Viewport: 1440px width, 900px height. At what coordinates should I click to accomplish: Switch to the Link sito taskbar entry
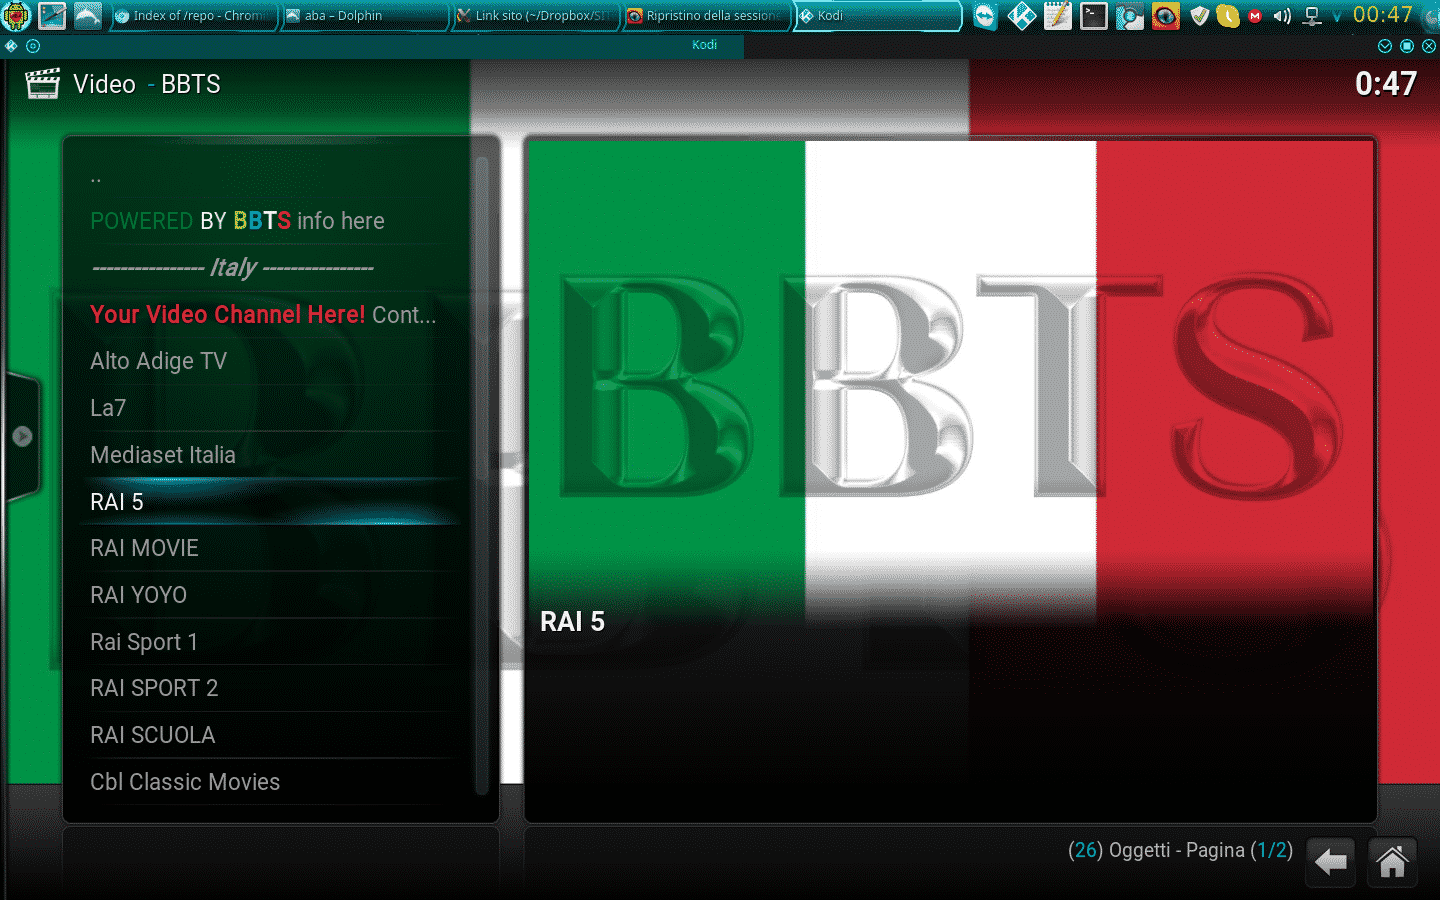tap(534, 16)
